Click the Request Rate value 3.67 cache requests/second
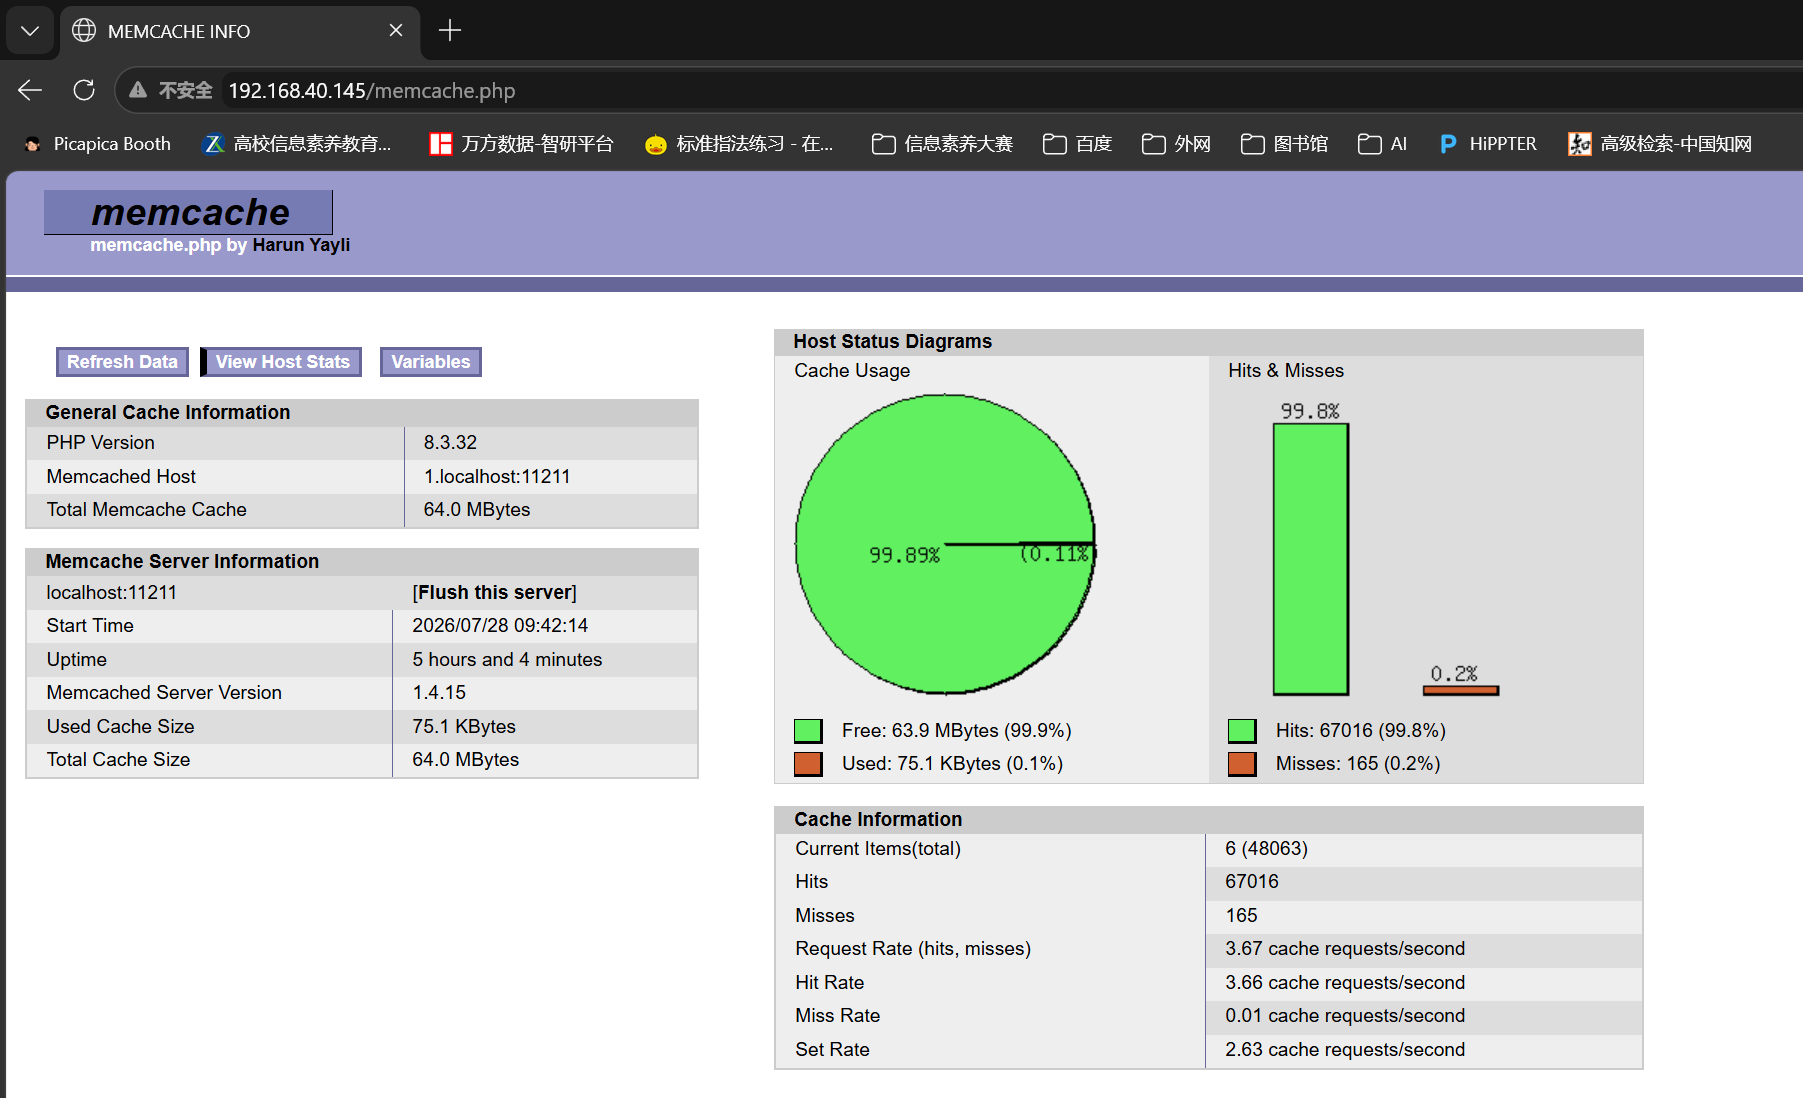The height and width of the screenshot is (1098, 1803). [1345, 948]
